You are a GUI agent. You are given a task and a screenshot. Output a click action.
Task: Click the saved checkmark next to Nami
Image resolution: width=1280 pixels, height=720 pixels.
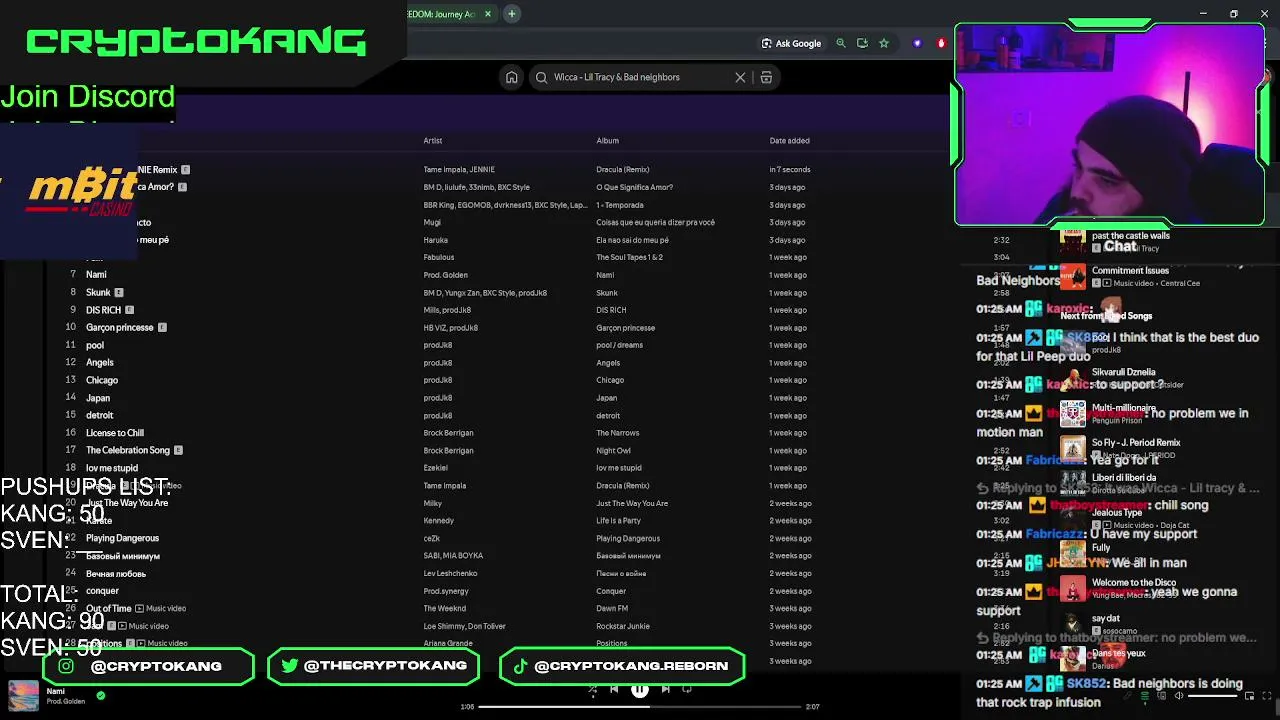click(x=100, y=695)
